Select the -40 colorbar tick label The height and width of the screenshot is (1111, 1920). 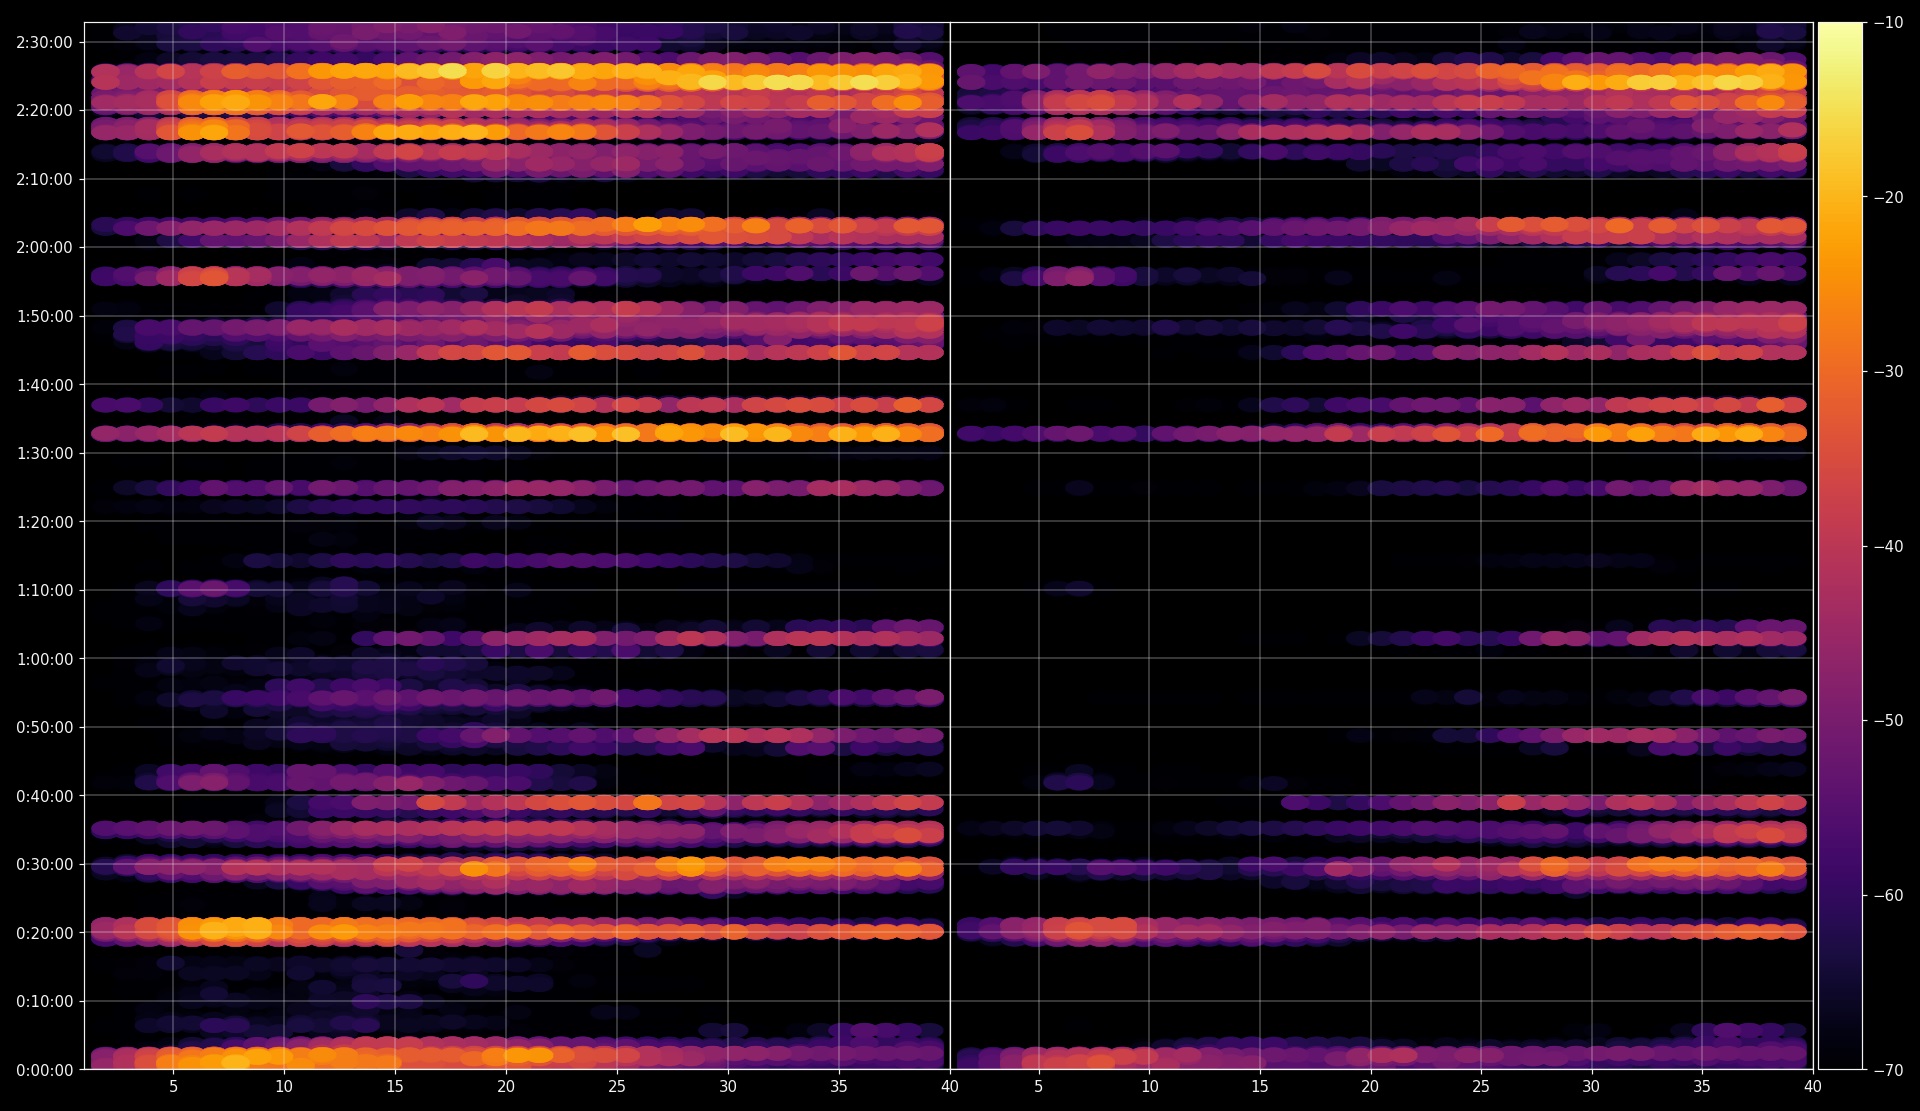pos(1888,546)
